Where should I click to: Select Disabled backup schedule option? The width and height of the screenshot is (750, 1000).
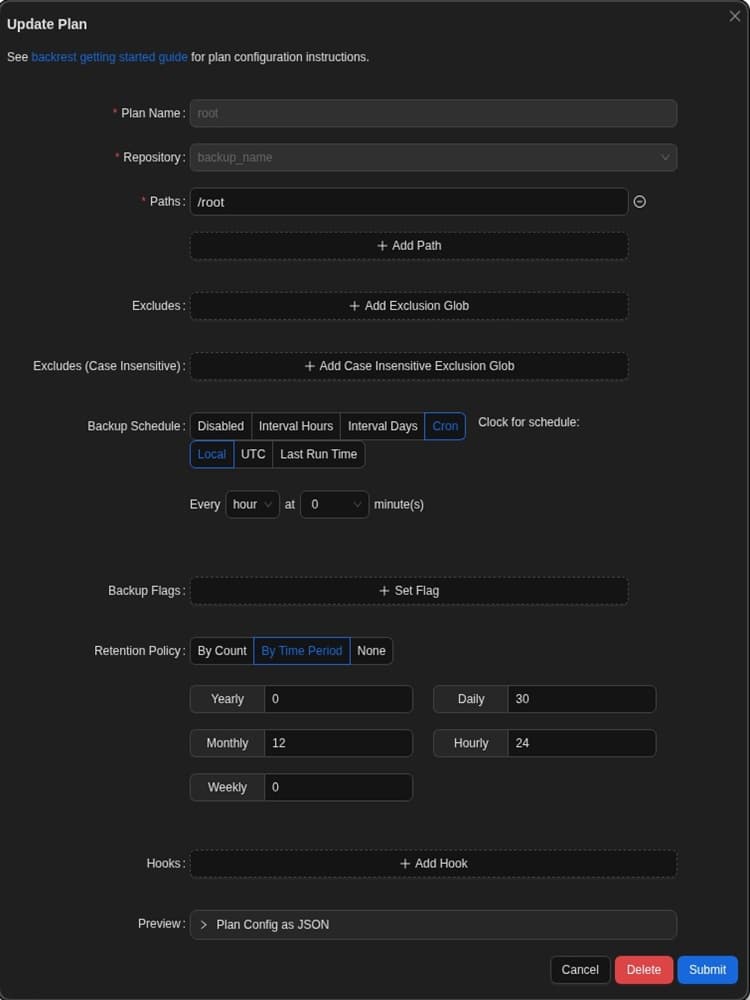(x=220, y=426)
